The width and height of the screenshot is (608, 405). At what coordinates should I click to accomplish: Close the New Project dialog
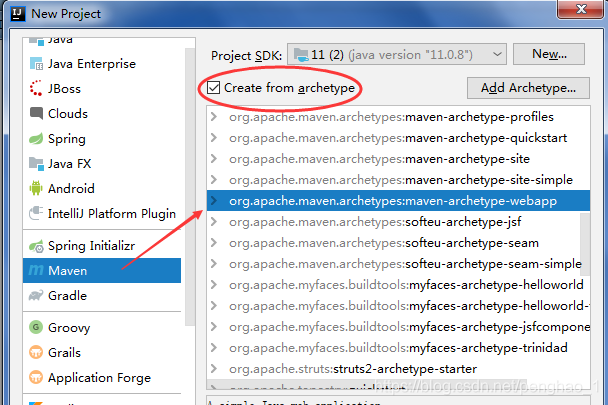click(580, 9)
